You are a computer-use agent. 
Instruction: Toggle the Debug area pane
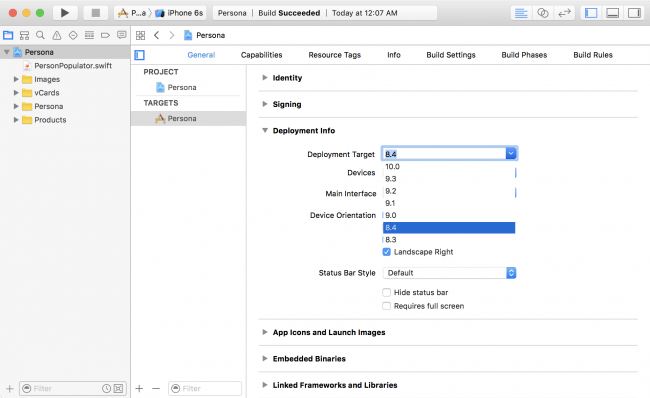(613, 13)
